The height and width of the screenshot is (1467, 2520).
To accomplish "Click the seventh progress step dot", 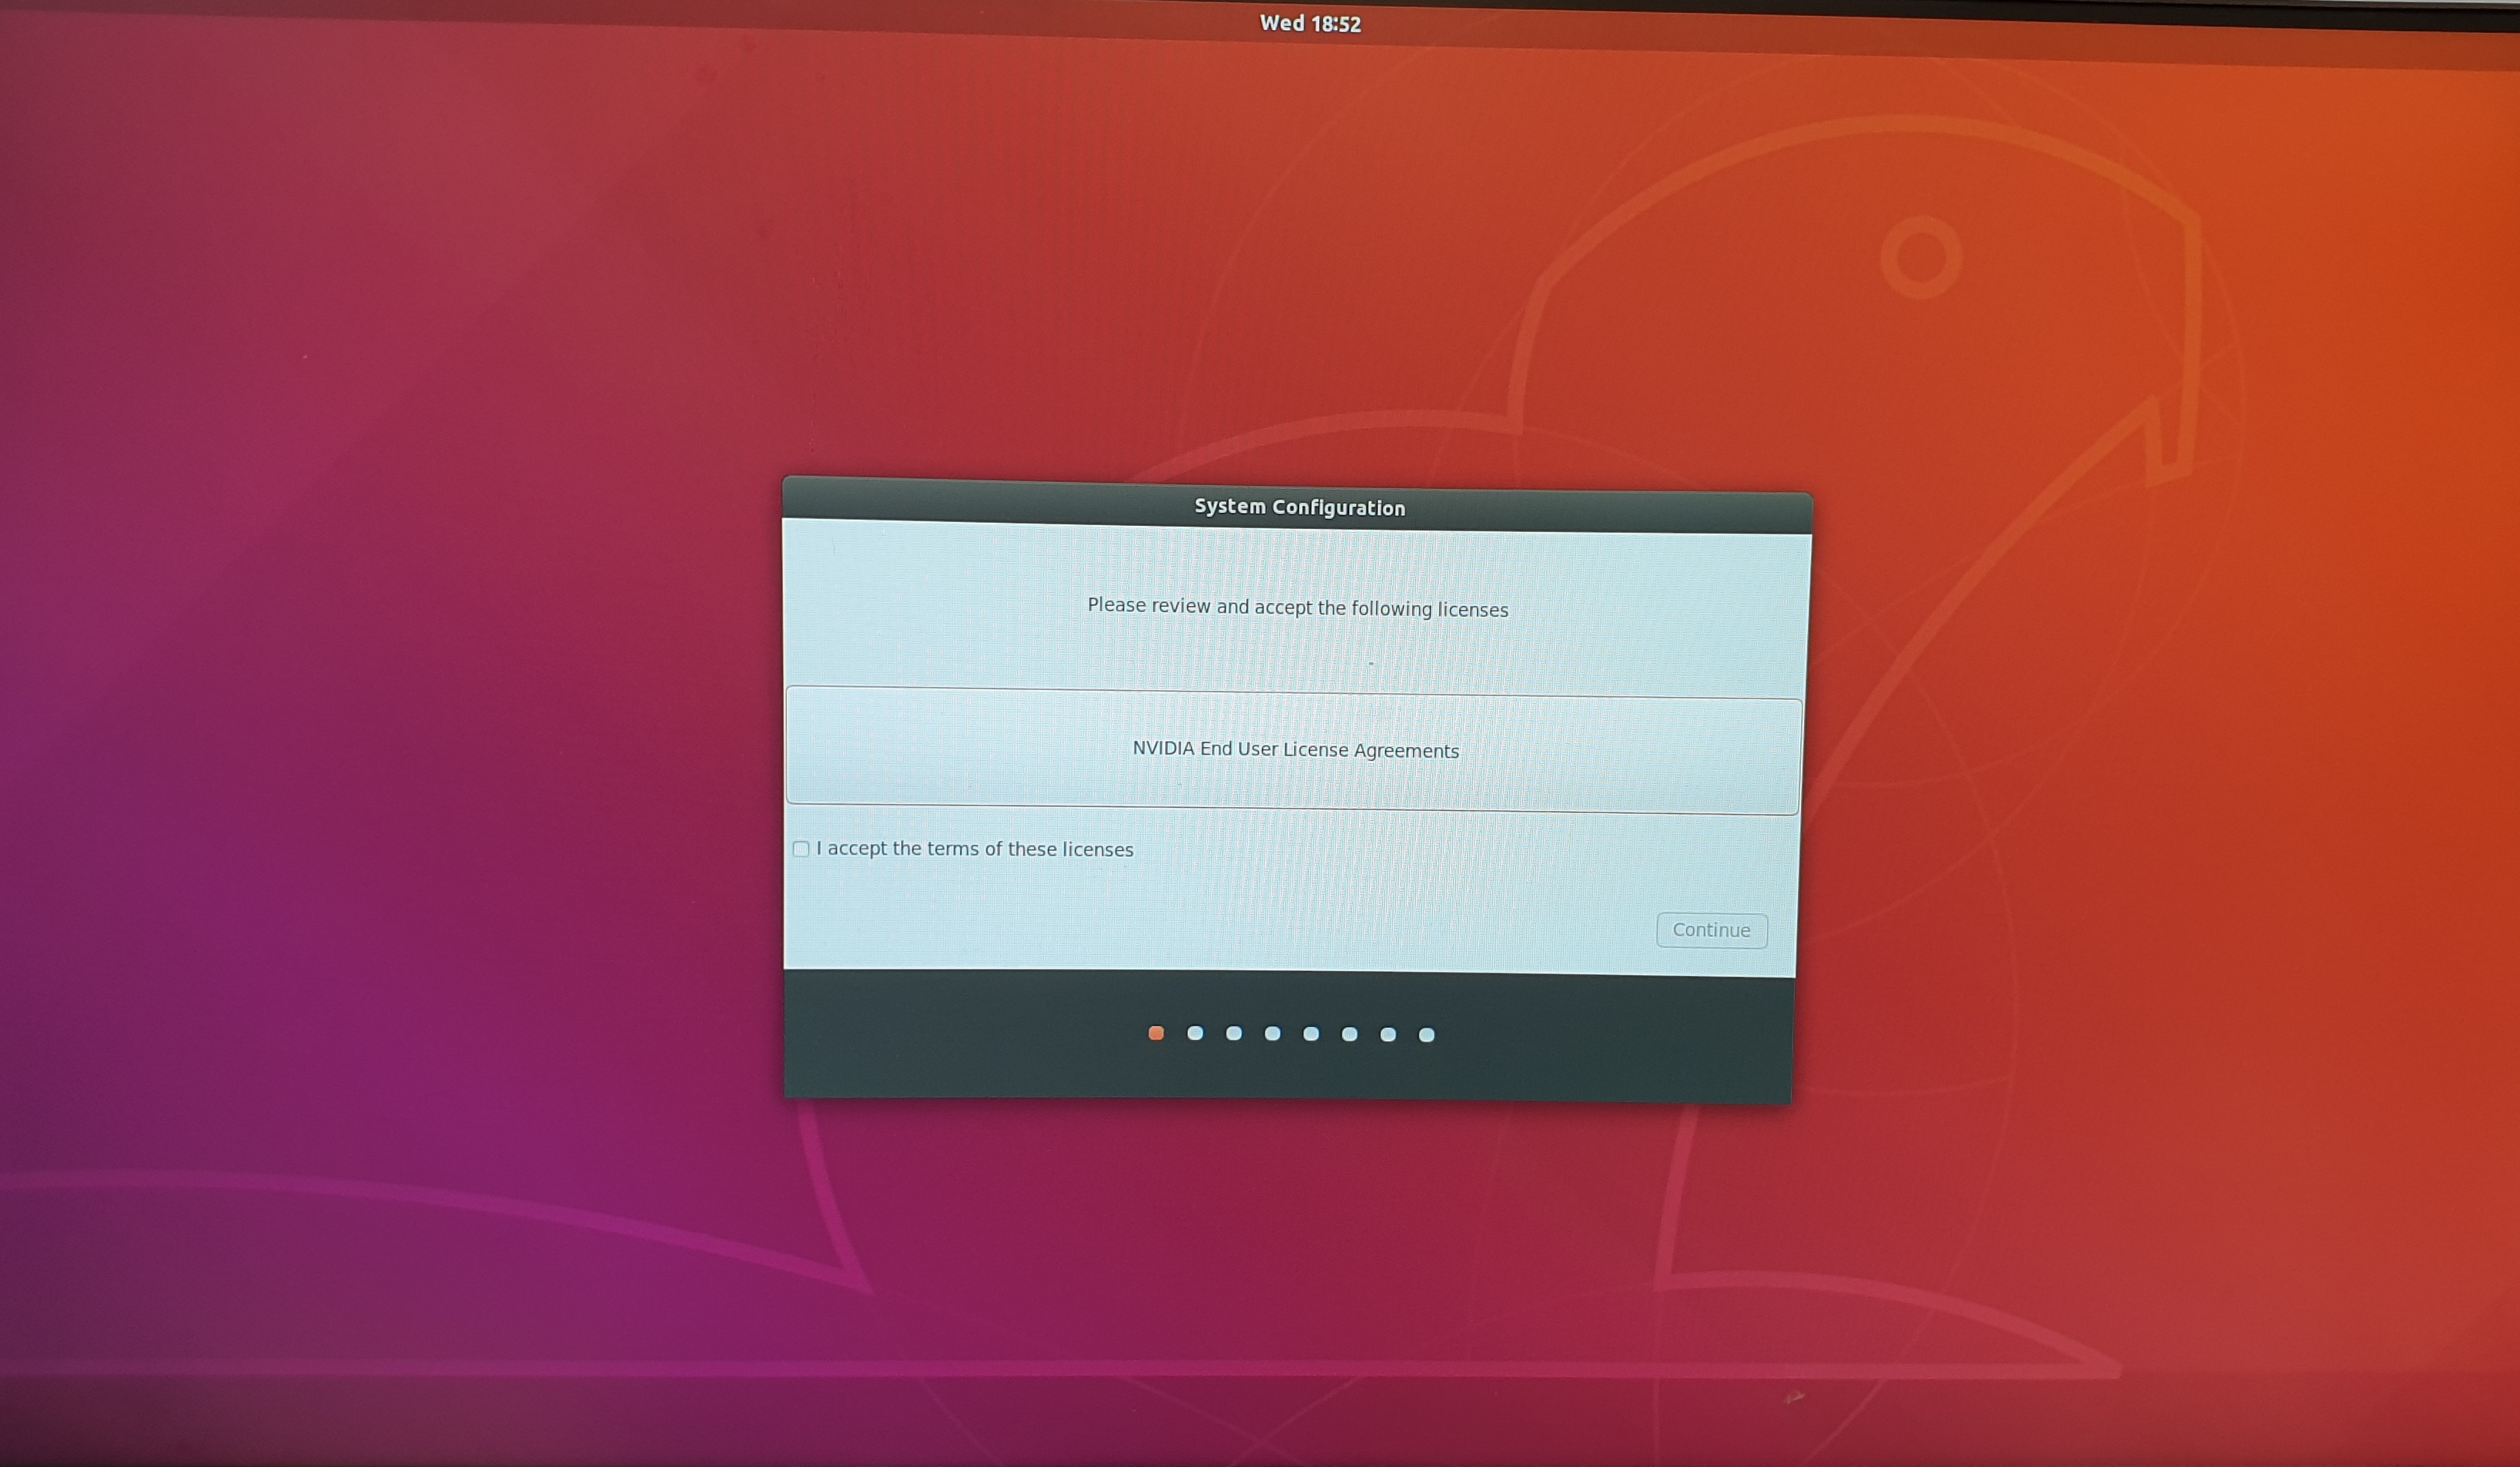I will tap(1388, 1034).
